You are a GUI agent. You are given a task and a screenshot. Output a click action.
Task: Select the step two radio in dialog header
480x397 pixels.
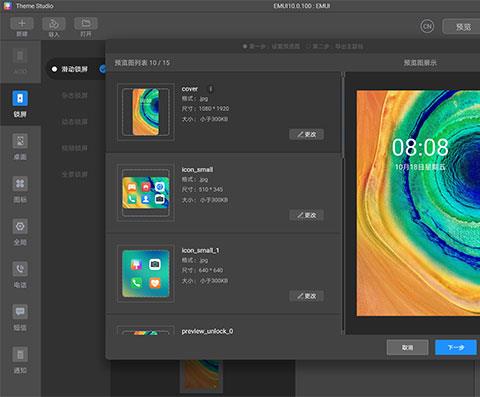[308, 46]
